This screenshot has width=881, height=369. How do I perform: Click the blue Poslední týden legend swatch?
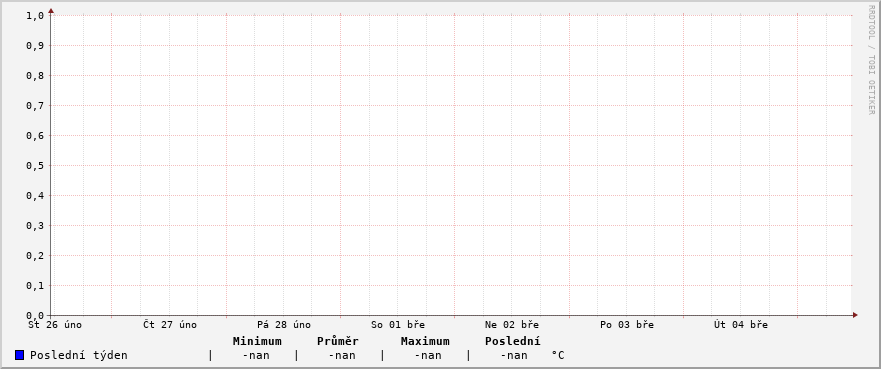pyautogui.click(x=20, y=355)
